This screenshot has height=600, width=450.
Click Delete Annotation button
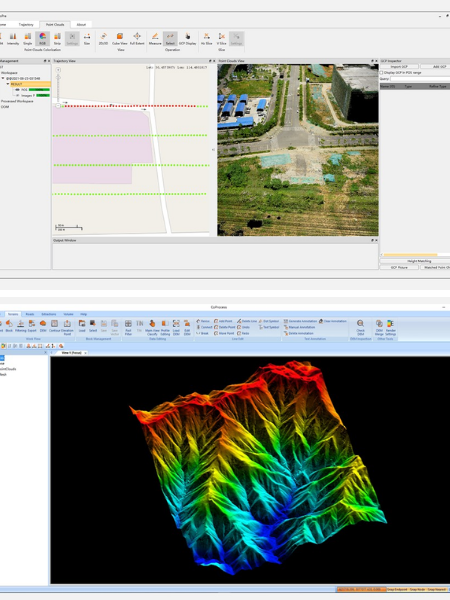299,333
